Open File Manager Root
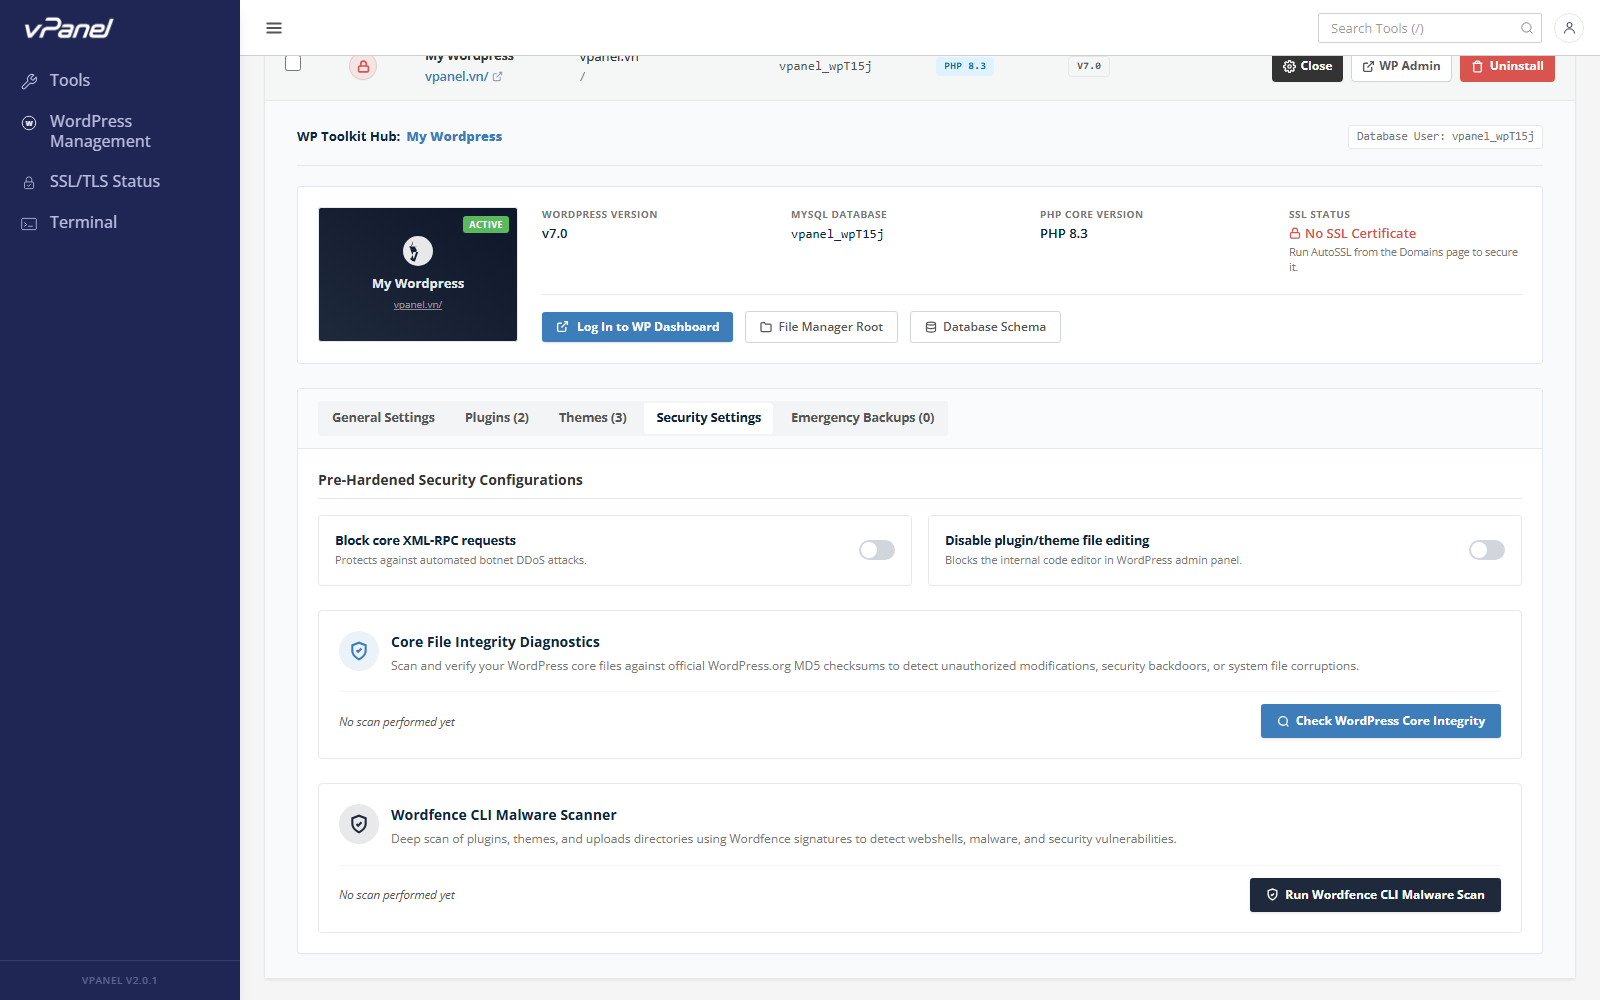The image size is (1600, 1000). pyautogui.click(x=821, y=327)
